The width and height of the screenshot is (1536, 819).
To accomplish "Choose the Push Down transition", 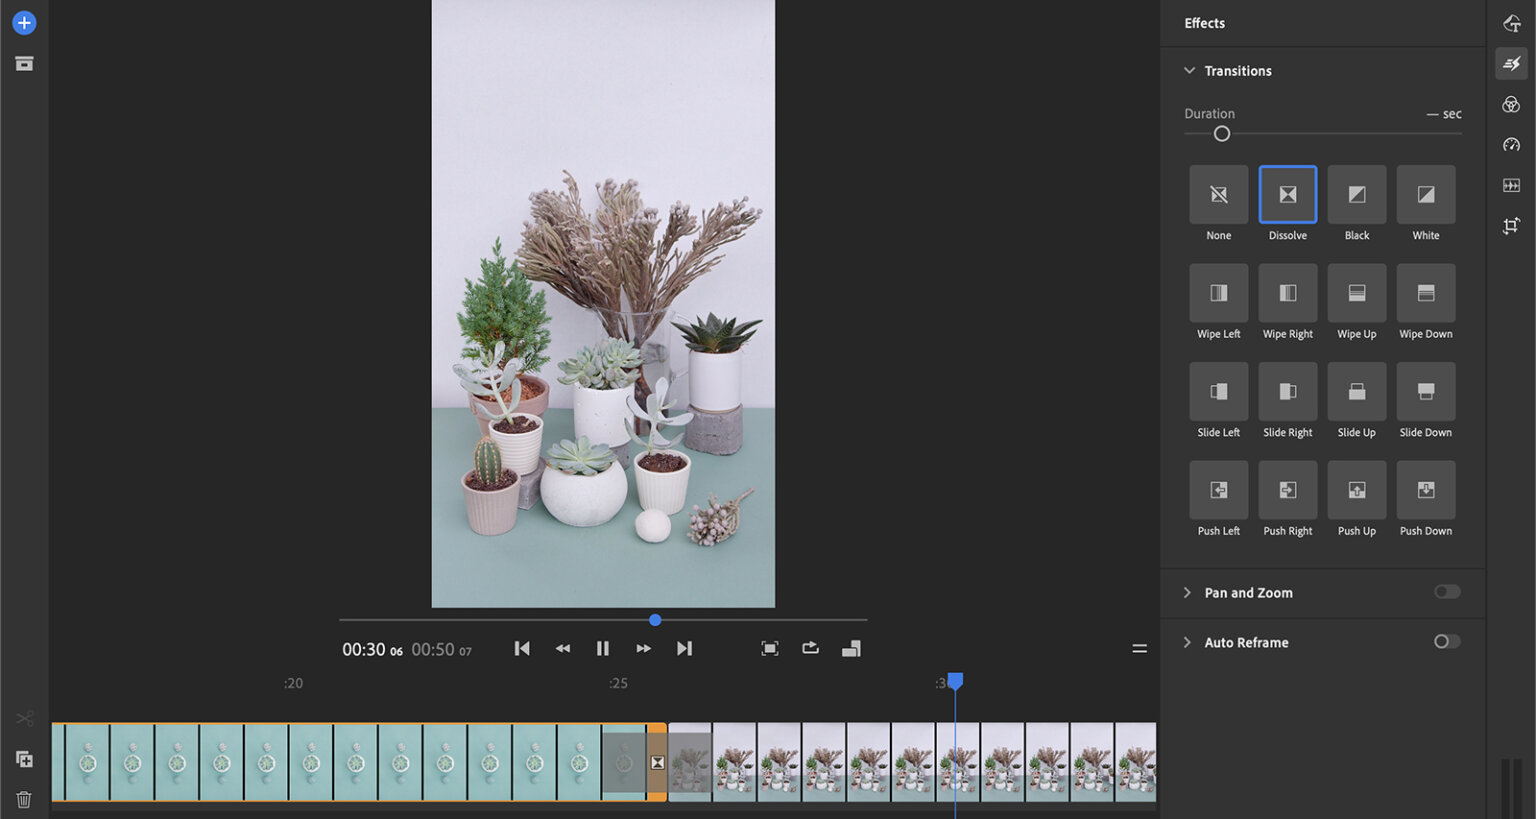I will click(1425, 490).
